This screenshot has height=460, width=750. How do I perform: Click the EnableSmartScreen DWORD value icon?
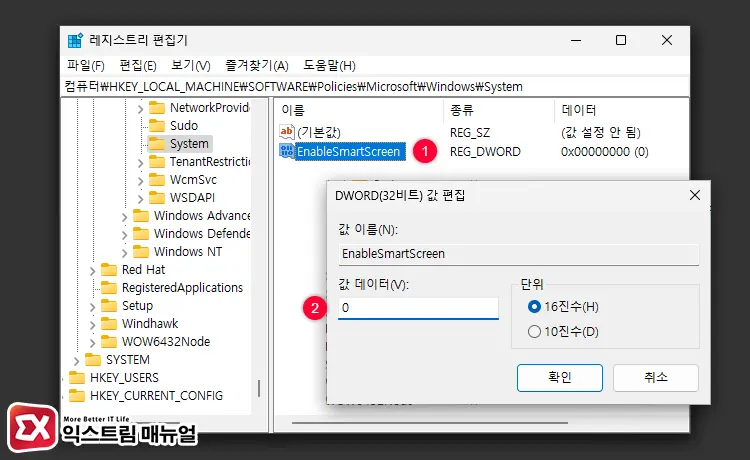point(287,151)
